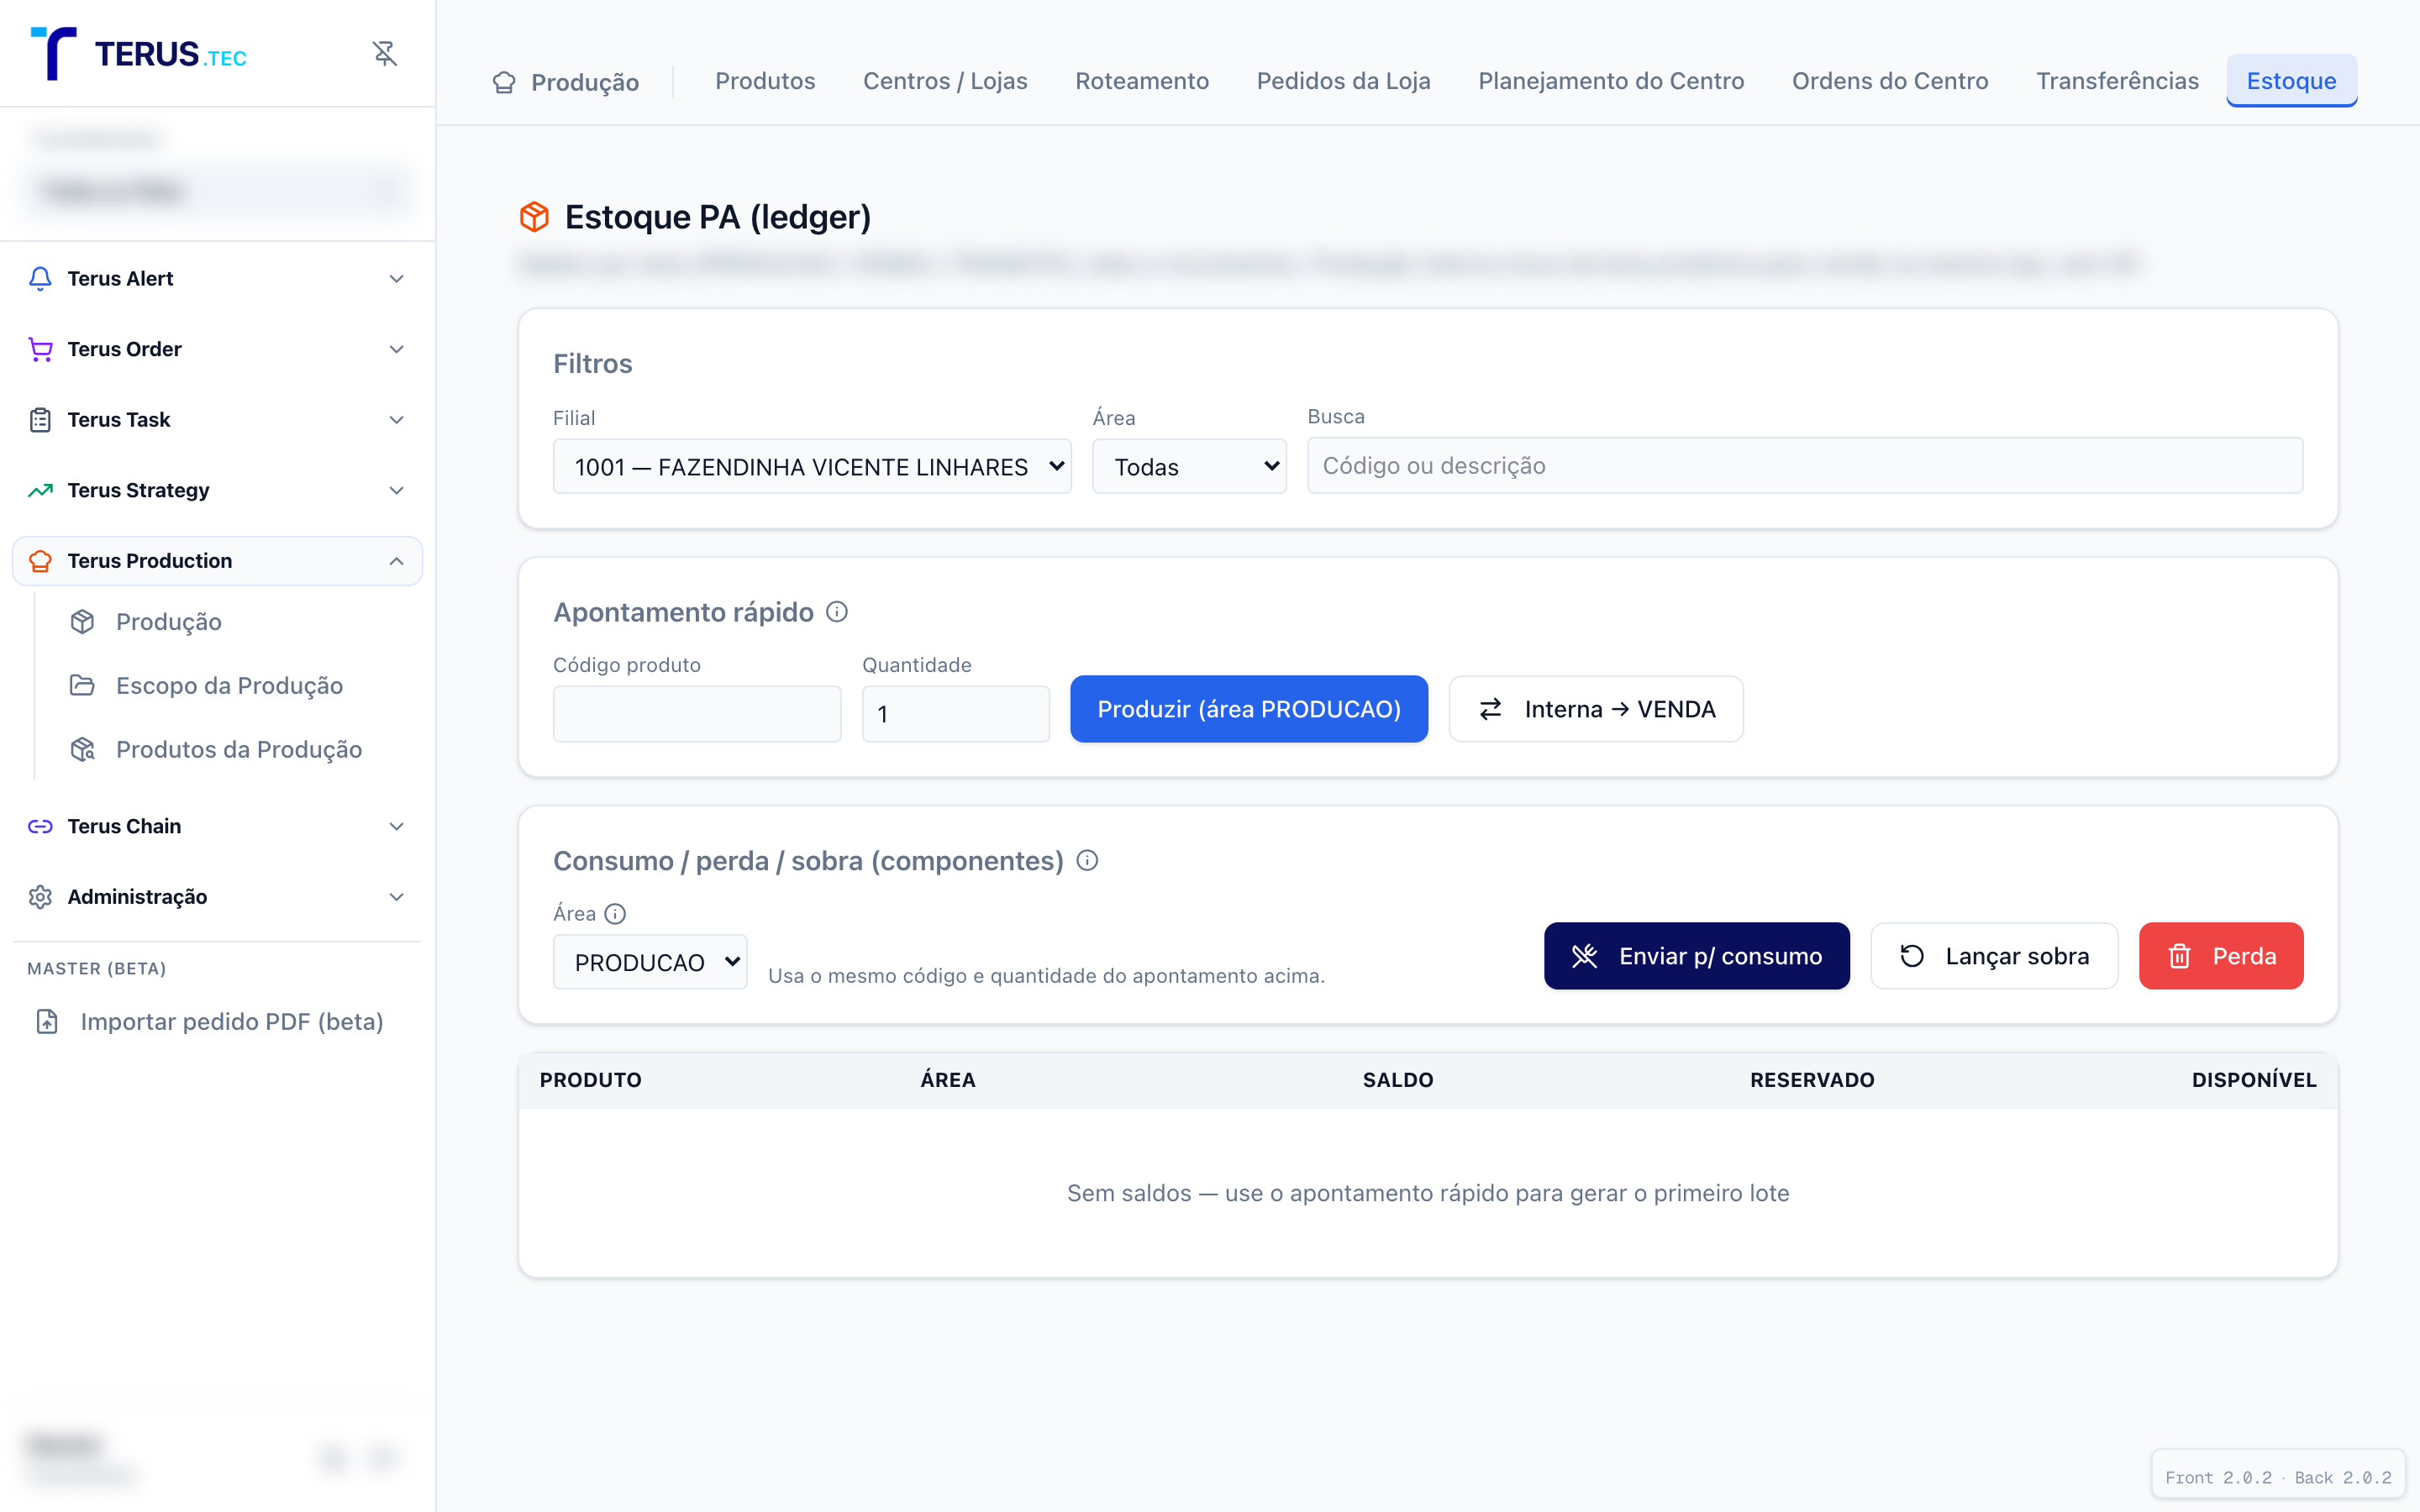2420x1512 pixels.
Task: Open the Roteamento tab
Action: click(1142, 81)
